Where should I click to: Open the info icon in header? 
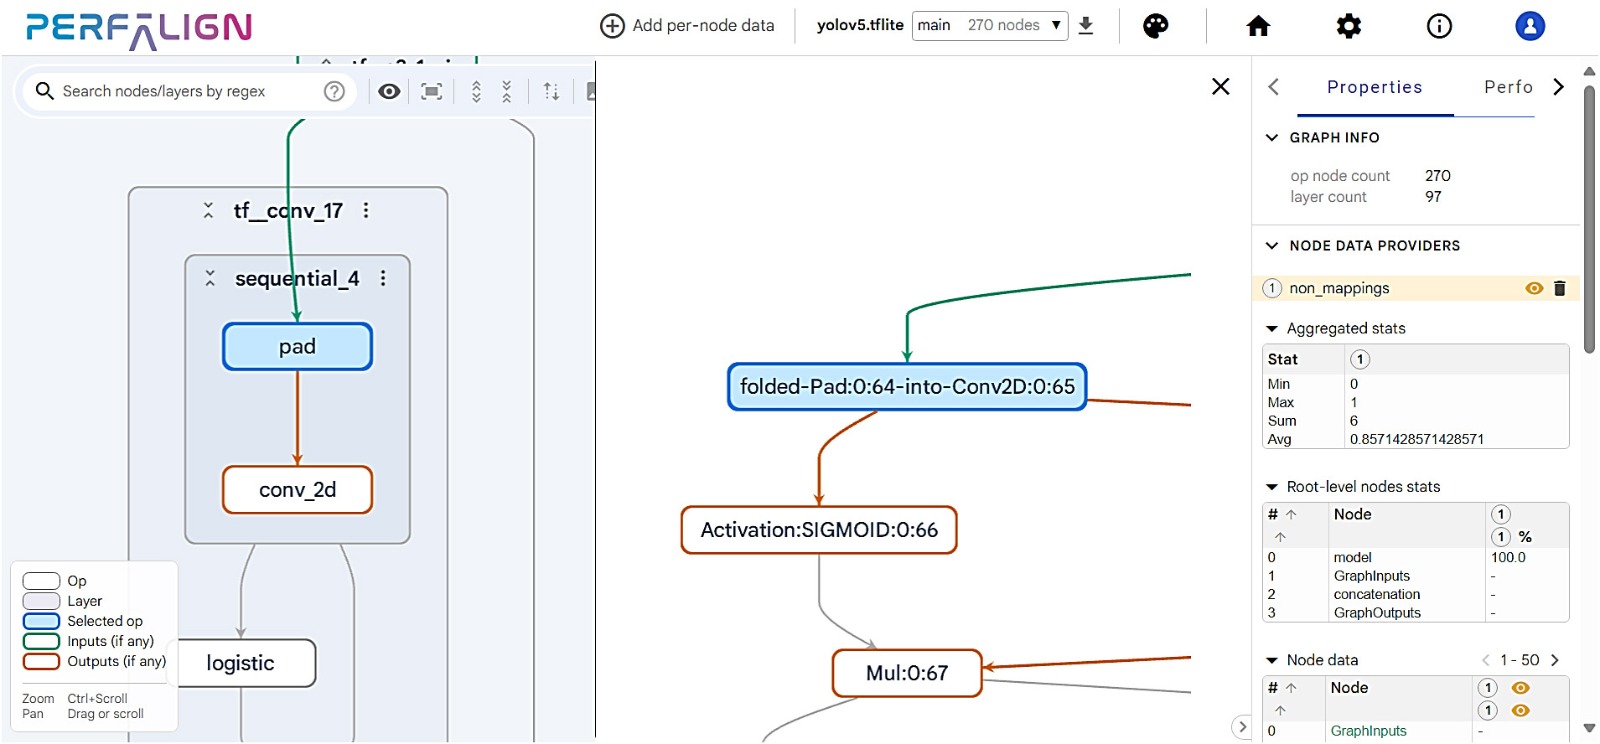[x=1439, y=26]
